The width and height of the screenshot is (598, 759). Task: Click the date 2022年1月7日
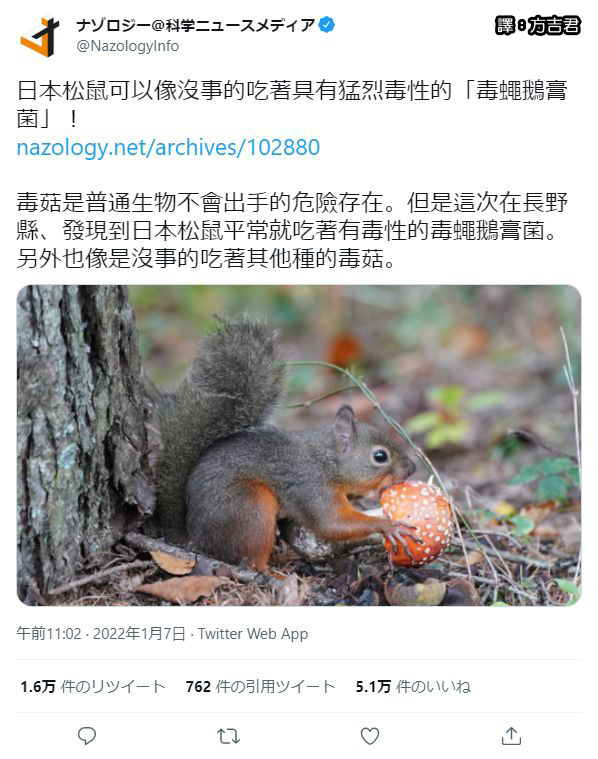(139, 634)
